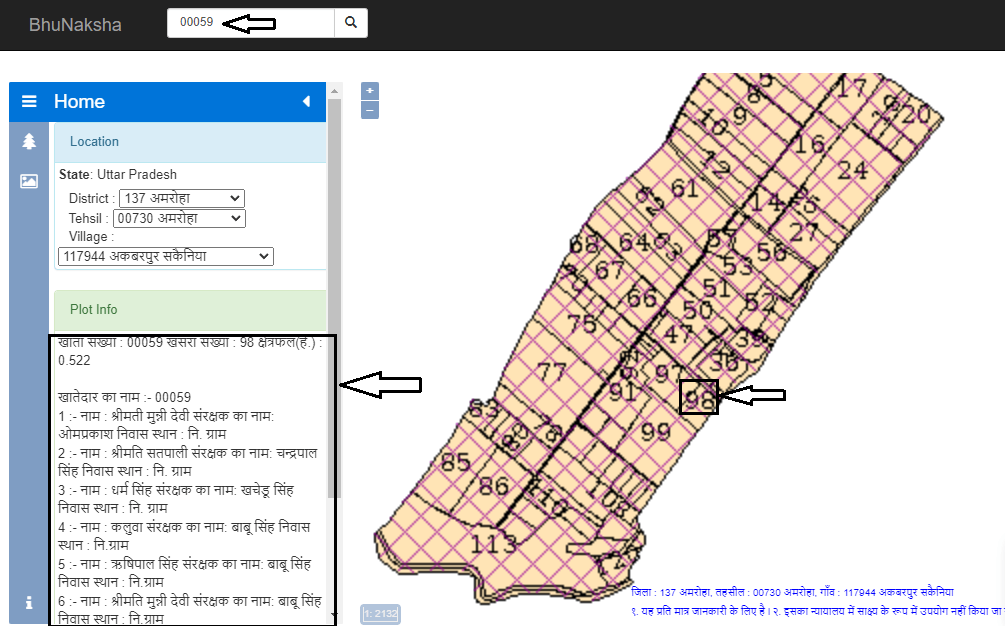Click the खातेदार का नाम :- 00059 line
The width and height of the screenshot is (1005, 626).
pos(124,397)
